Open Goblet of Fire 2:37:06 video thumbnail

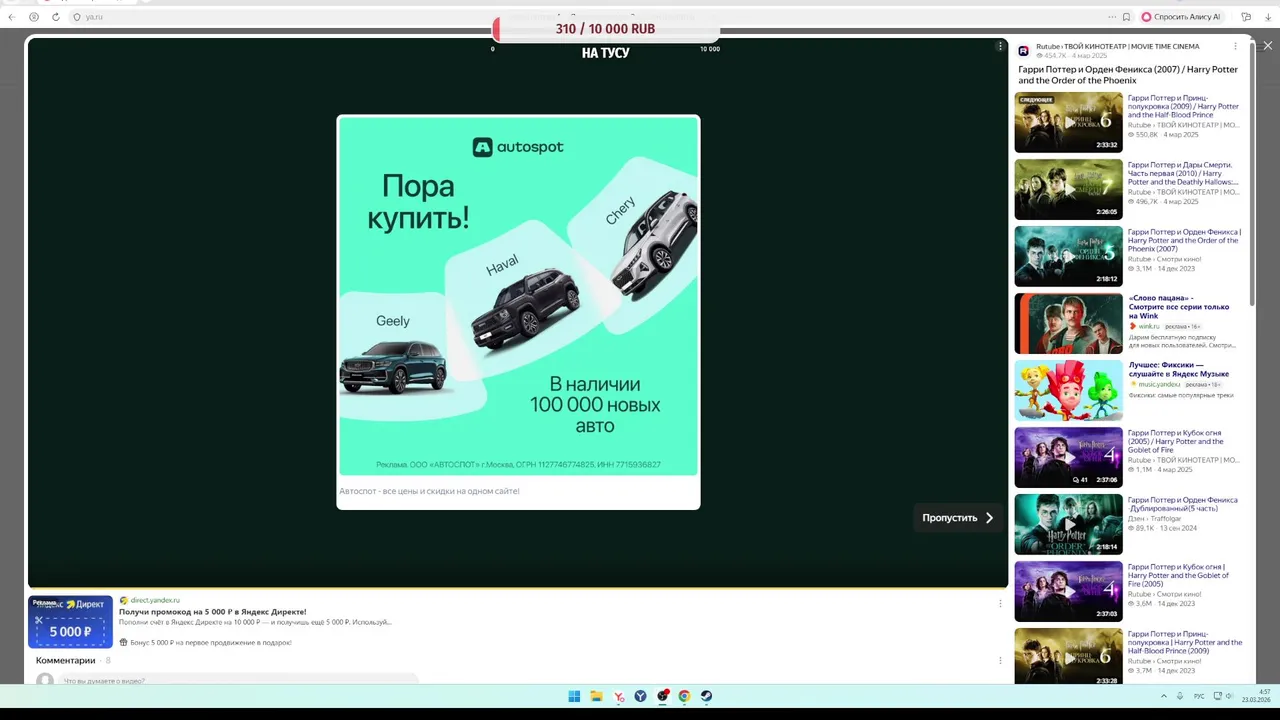pyautogui.click(x=1068, y=457)
